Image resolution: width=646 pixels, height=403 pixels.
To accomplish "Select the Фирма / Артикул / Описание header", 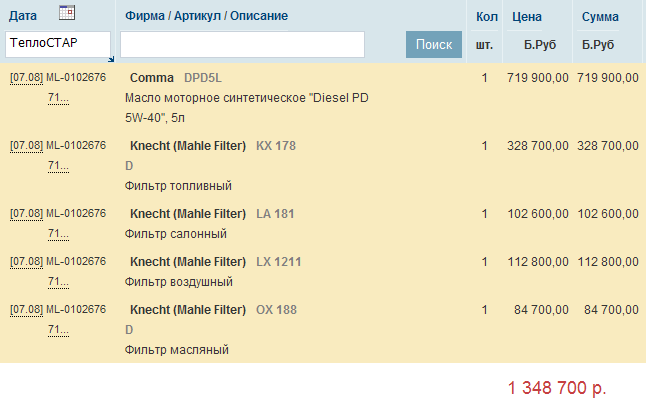I will (207, 17).
